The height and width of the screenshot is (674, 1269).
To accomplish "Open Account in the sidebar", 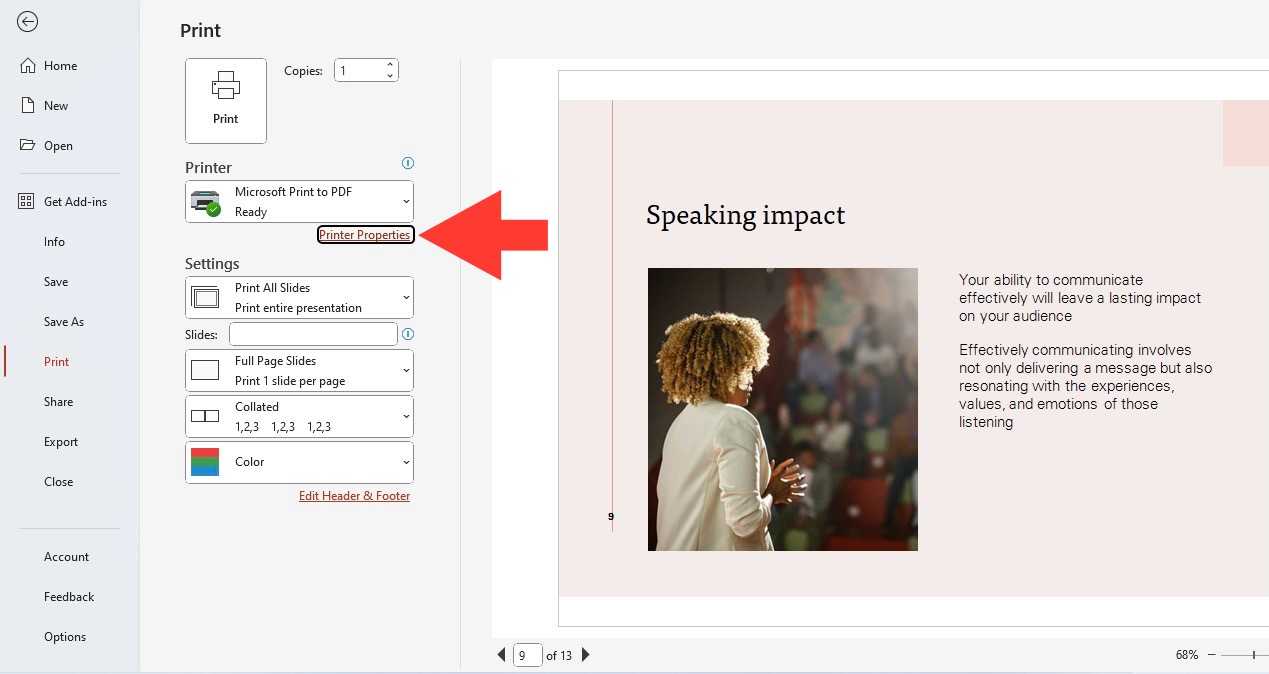I will [66, 557].
